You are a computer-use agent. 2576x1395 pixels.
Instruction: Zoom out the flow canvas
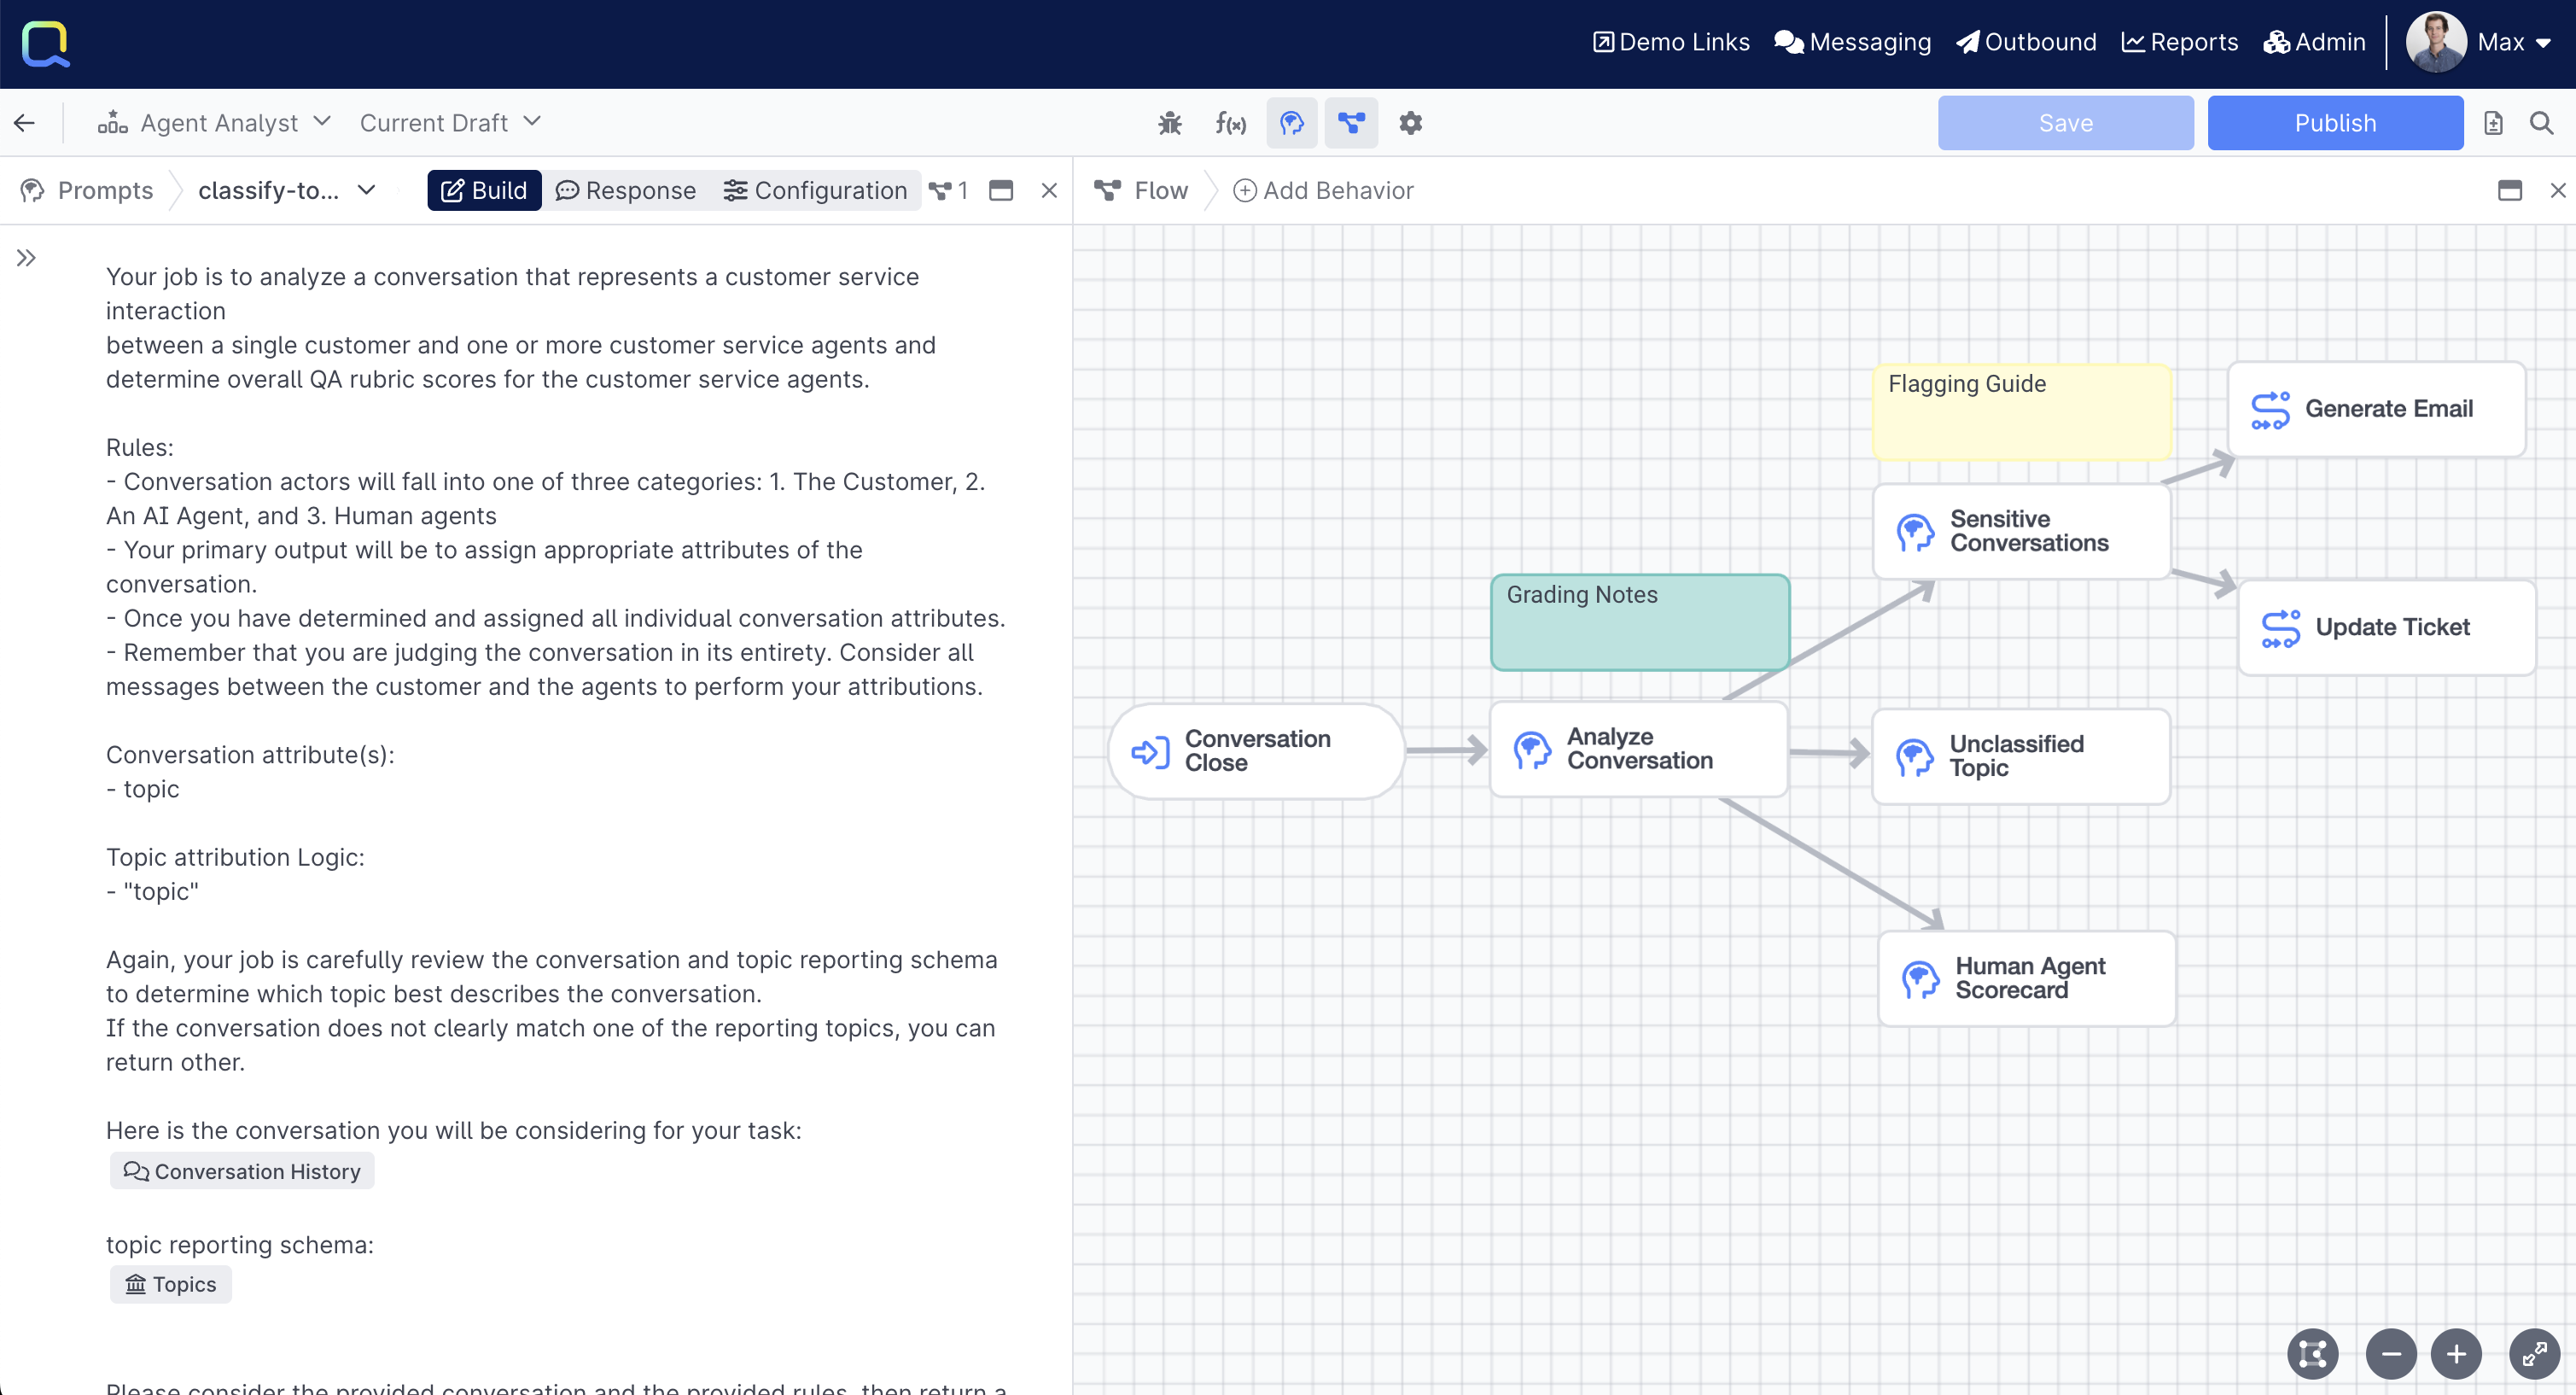(2391, 1354)
